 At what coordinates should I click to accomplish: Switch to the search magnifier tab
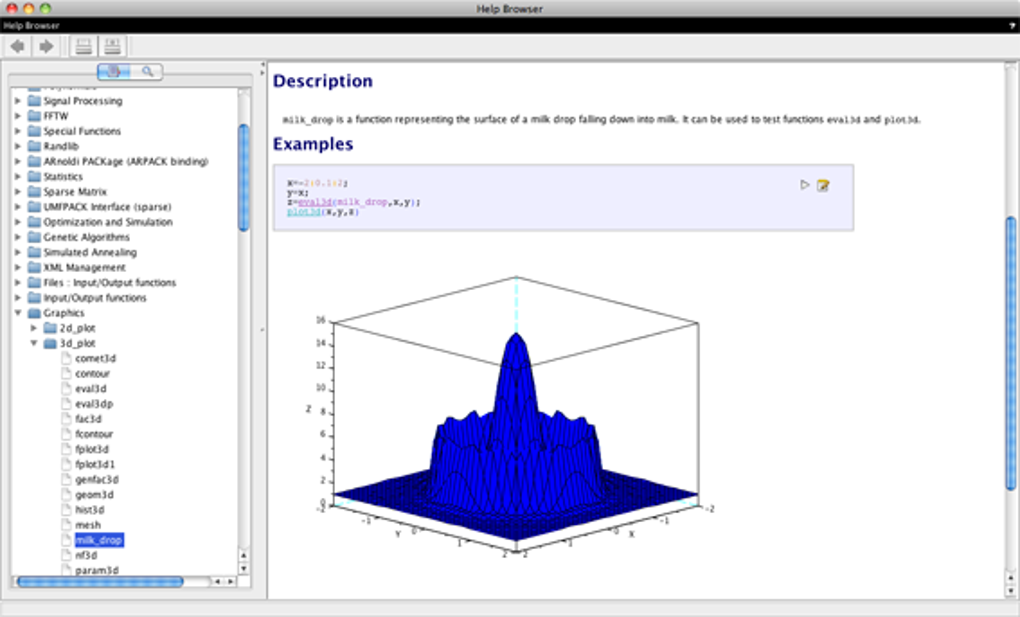(148, 72)
